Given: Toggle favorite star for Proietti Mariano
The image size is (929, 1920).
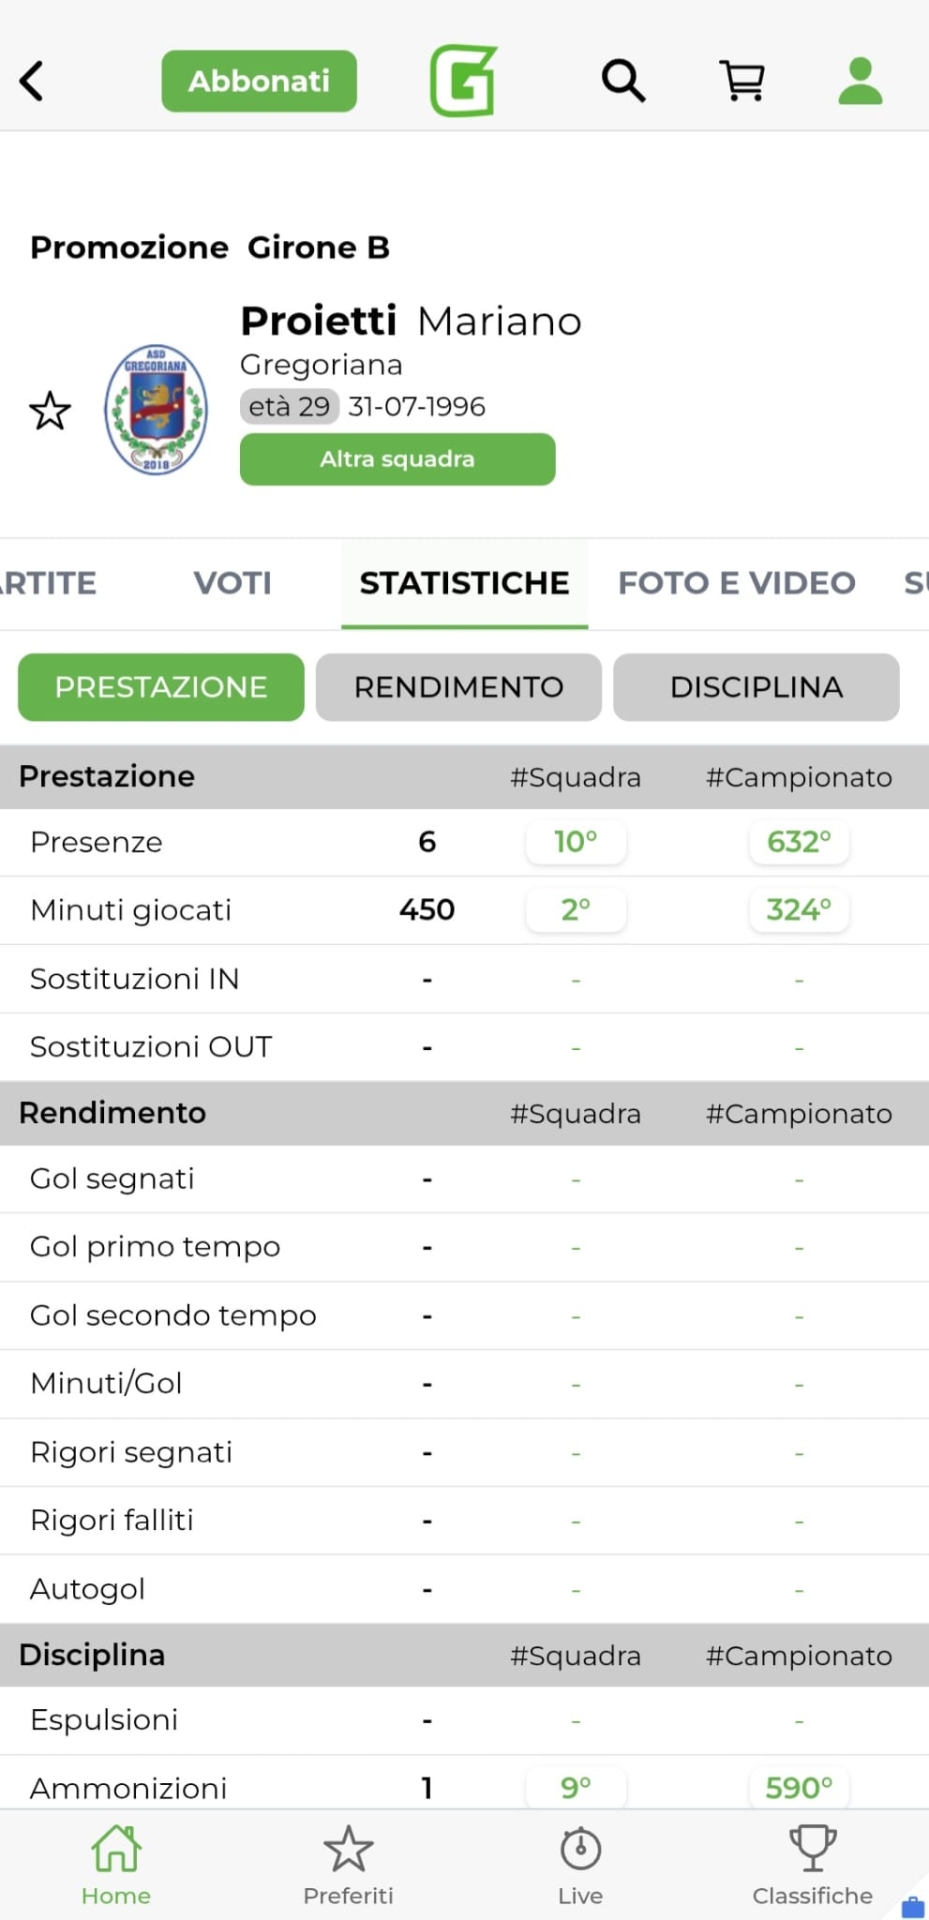Looking at the screenshot, I should pos(50,411).
